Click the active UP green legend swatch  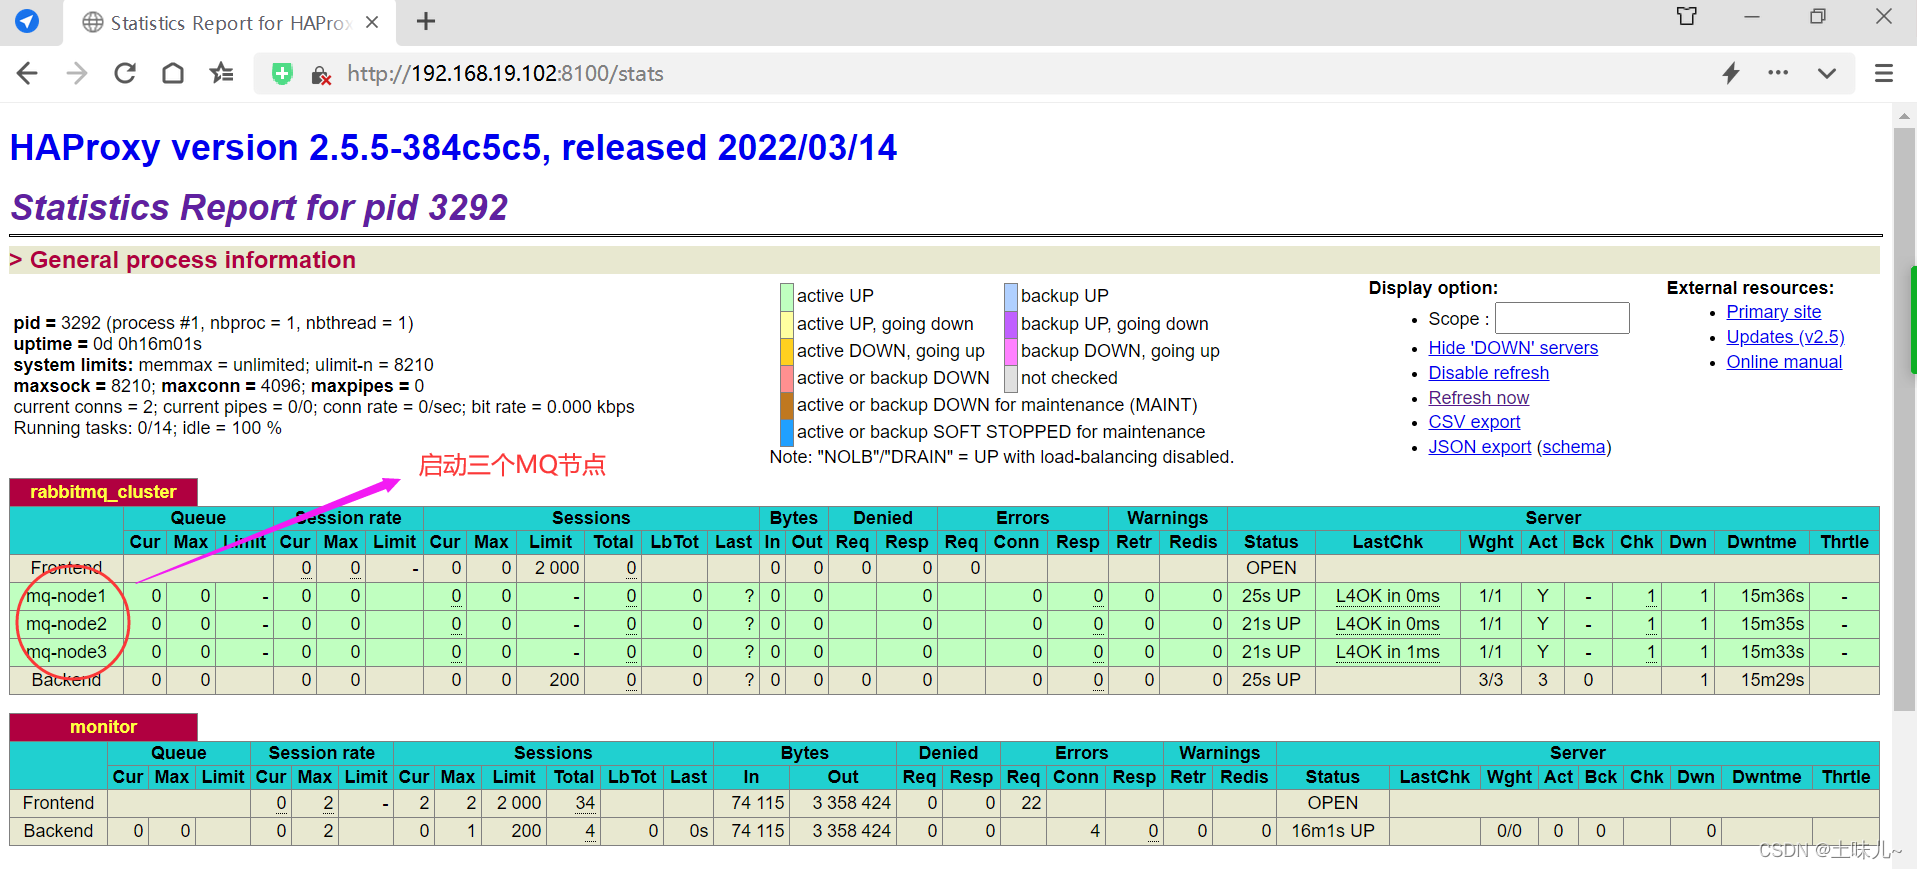787,296
